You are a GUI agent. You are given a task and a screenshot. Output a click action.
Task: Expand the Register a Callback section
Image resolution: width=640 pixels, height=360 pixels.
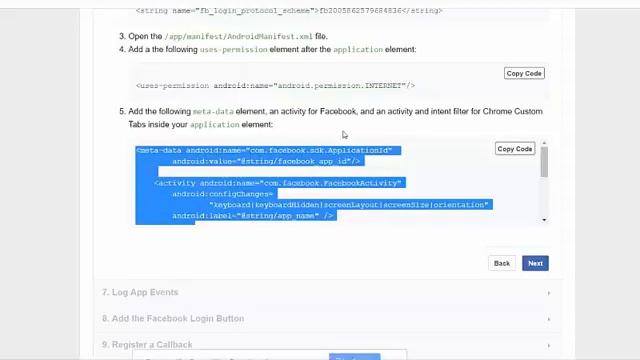(328, 345)
